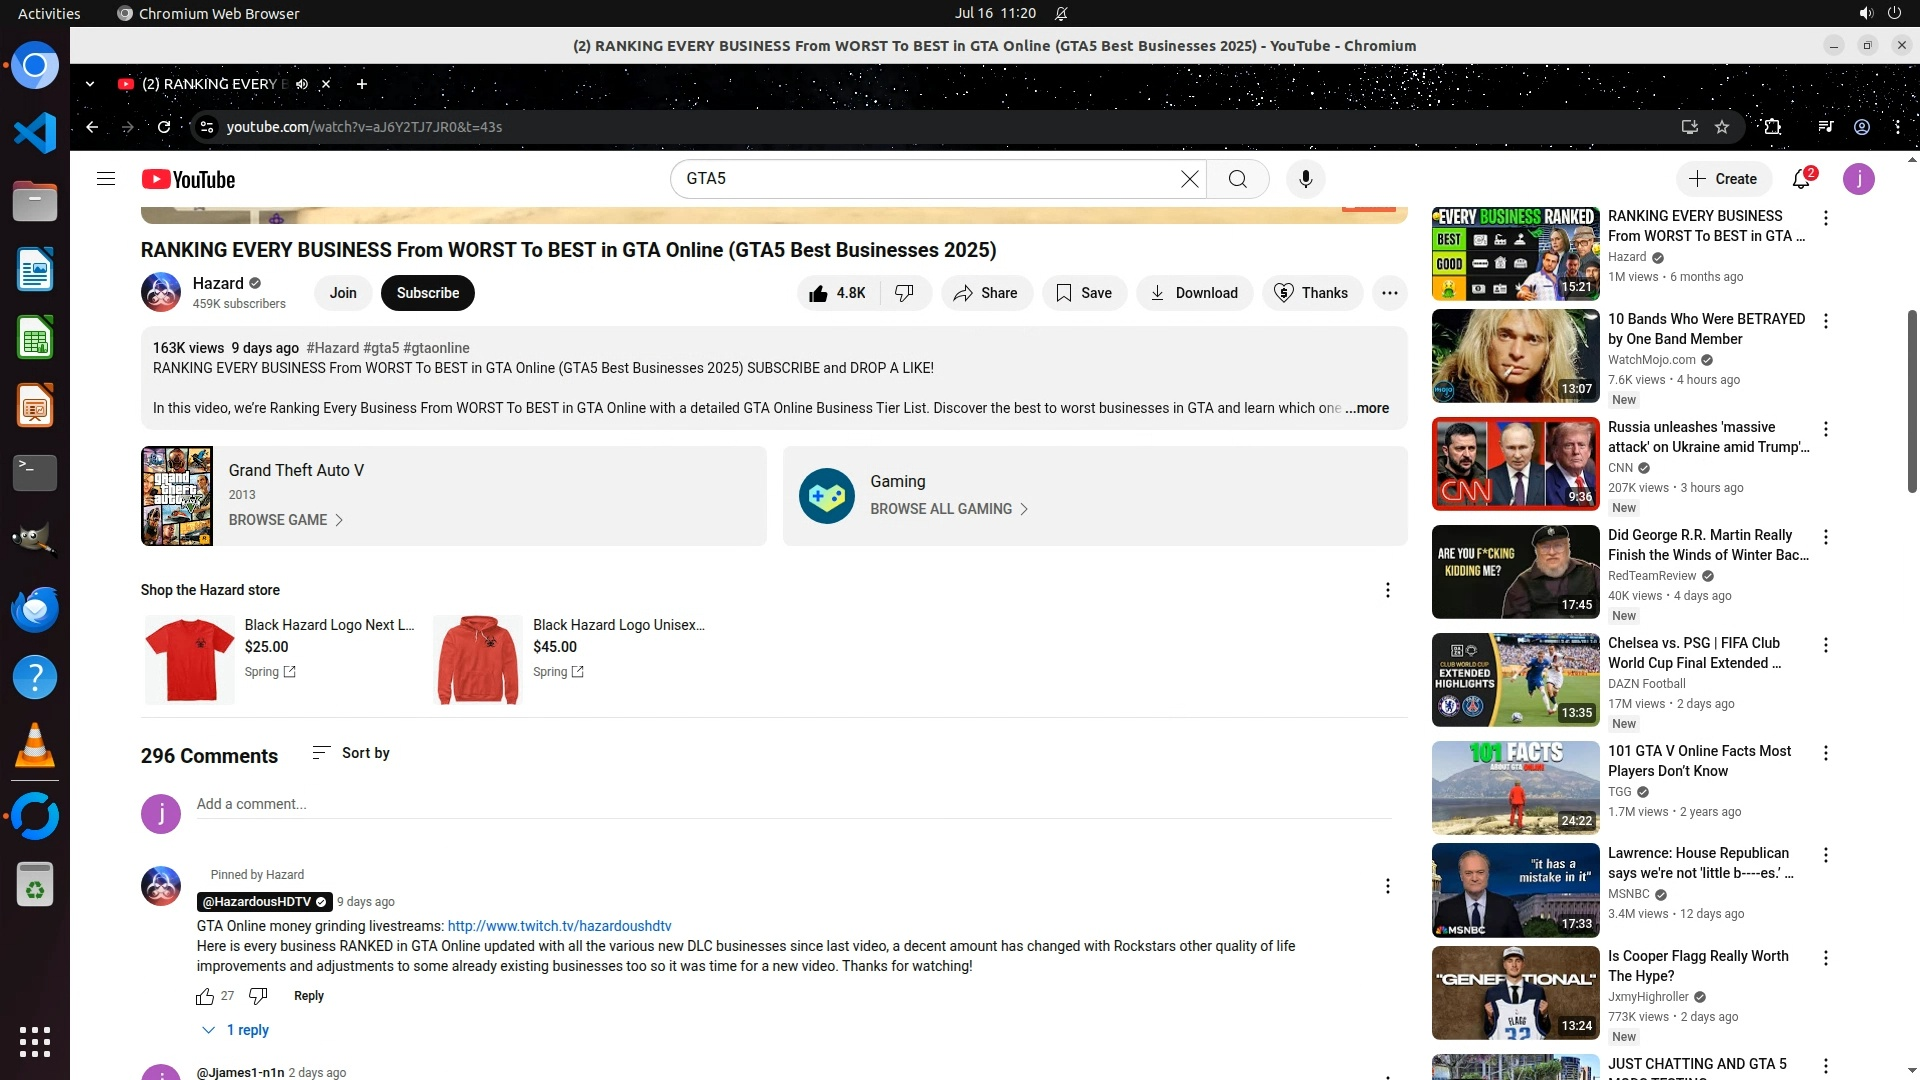This screenshot has height=1080, width=1920.
Task: Click the search magnifier button
Action: click(x=1238, y=179)
